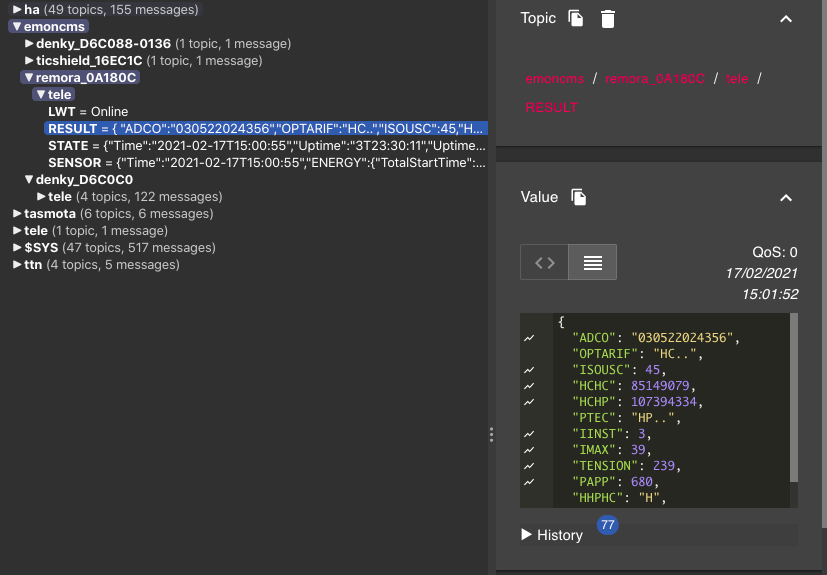827x575 pixels.
Task: Show chart for the HCHC value
Action: pos(529,386)
